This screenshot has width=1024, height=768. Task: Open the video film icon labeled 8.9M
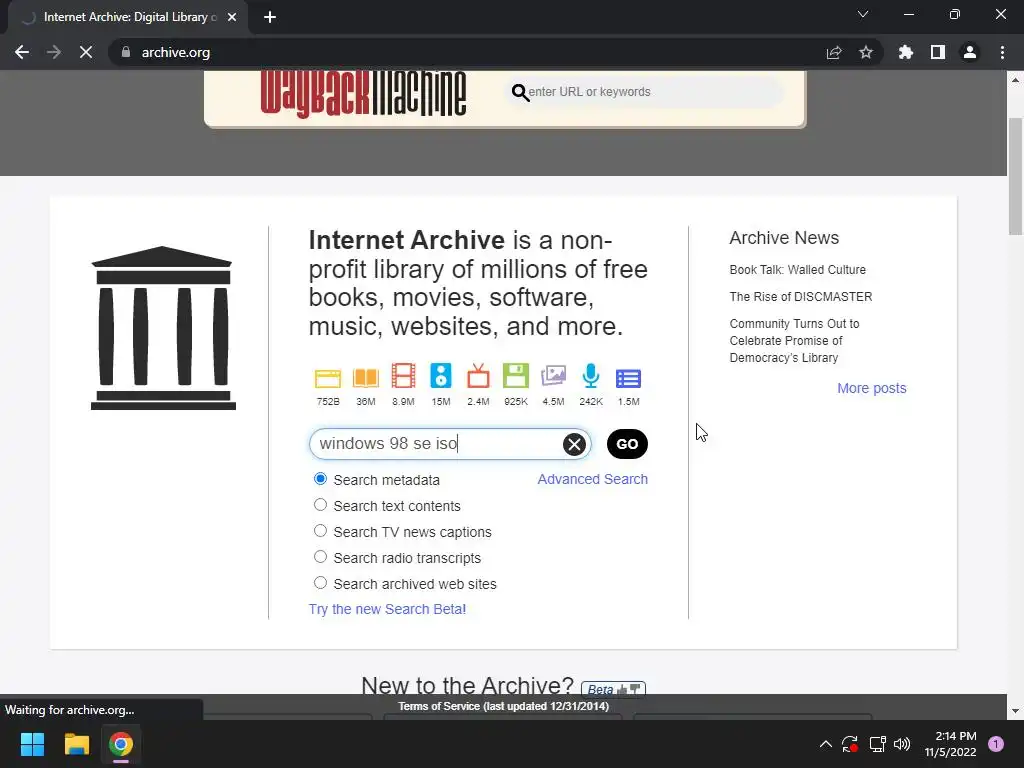(x=403, y=377)
